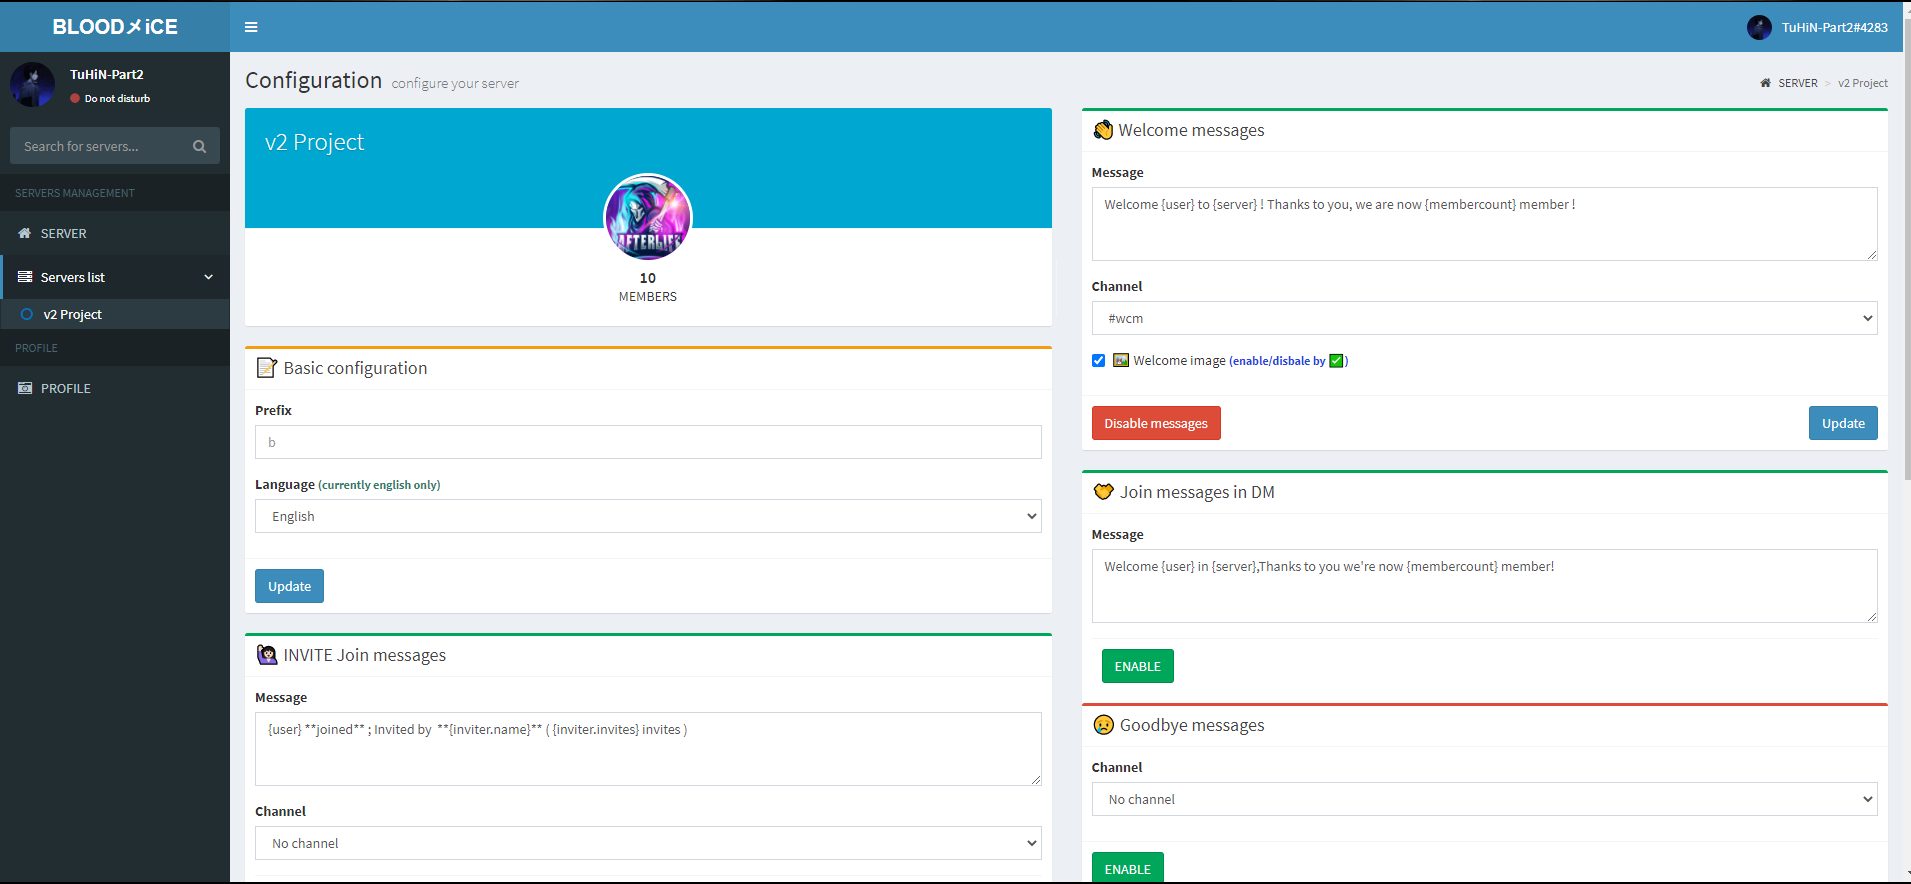Click the v2 Project server avatar image
1911x884 pixels.
647,218
